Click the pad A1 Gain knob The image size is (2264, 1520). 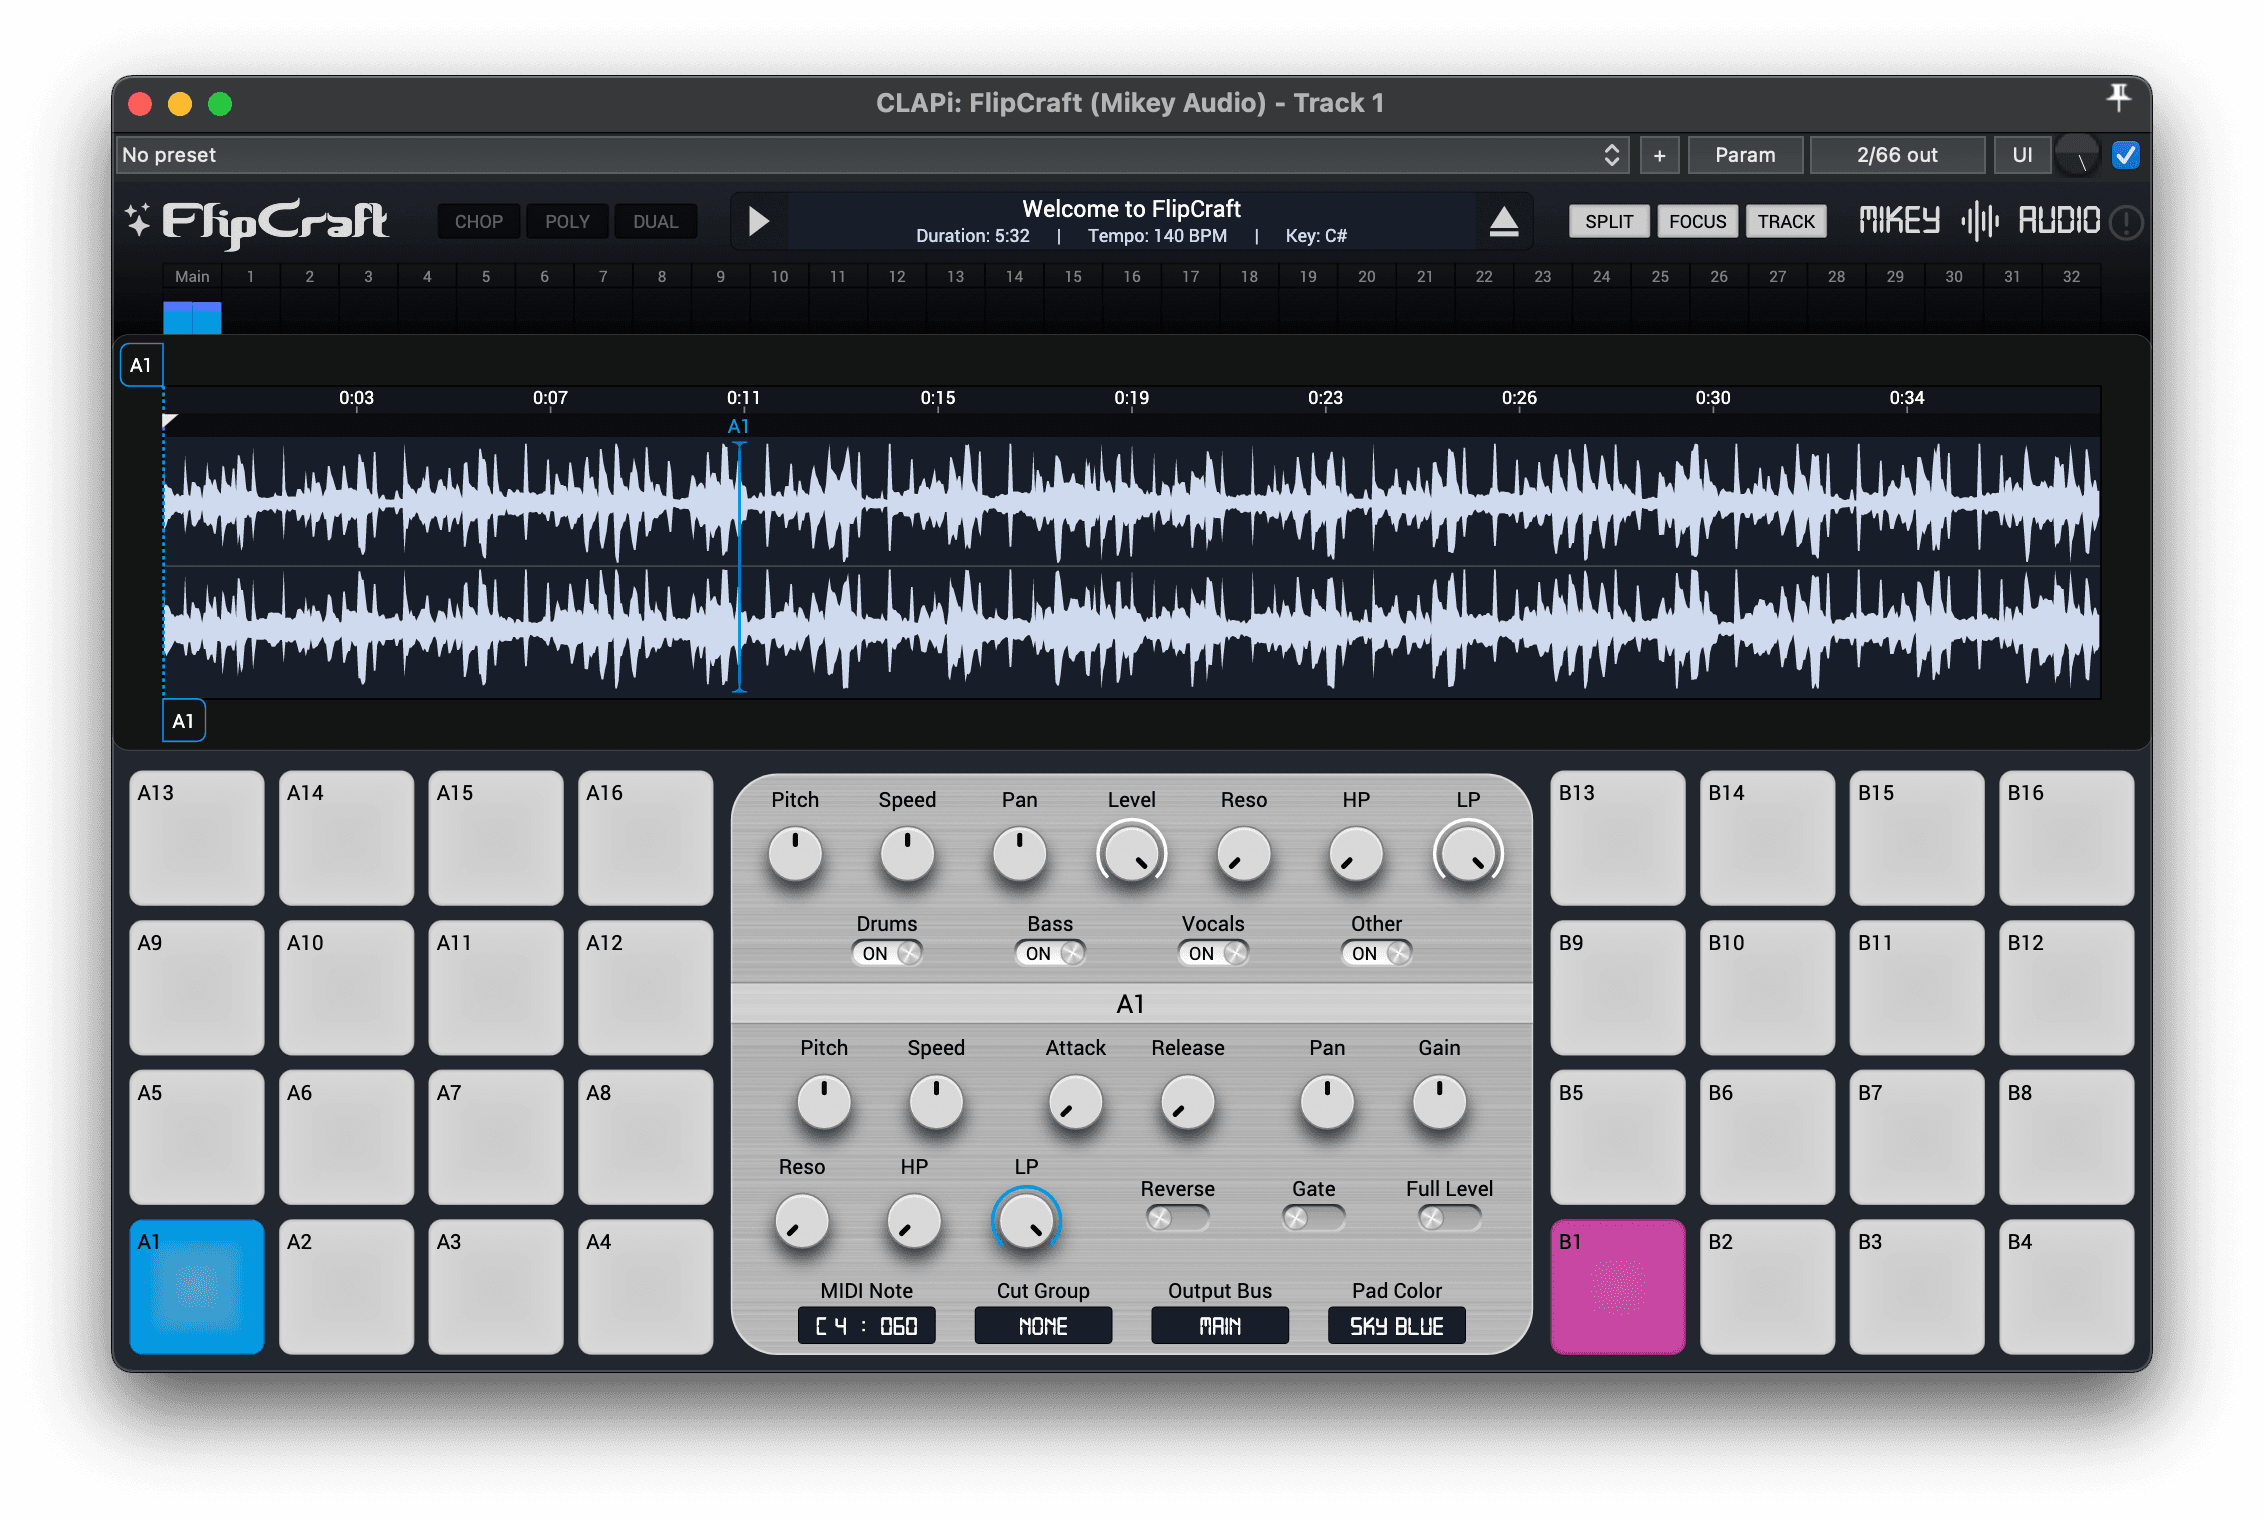[1439, 1103]
